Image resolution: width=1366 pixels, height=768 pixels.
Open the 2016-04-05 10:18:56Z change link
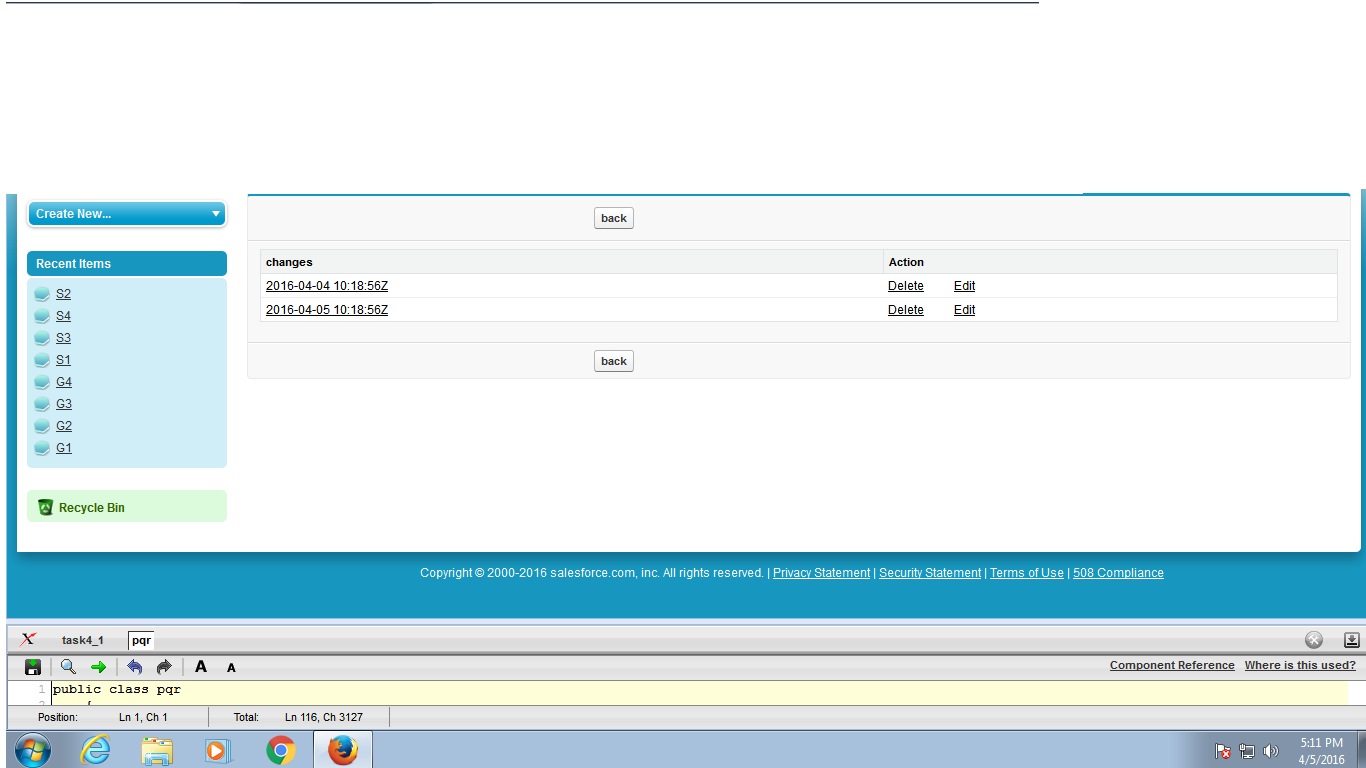327,310
